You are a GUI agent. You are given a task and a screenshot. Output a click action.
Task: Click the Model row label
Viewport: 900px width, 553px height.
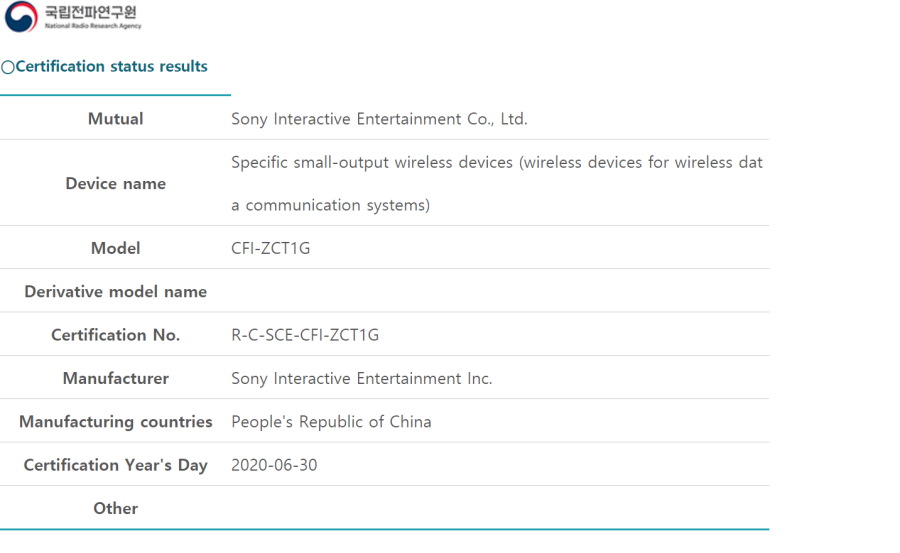point(115,248)
